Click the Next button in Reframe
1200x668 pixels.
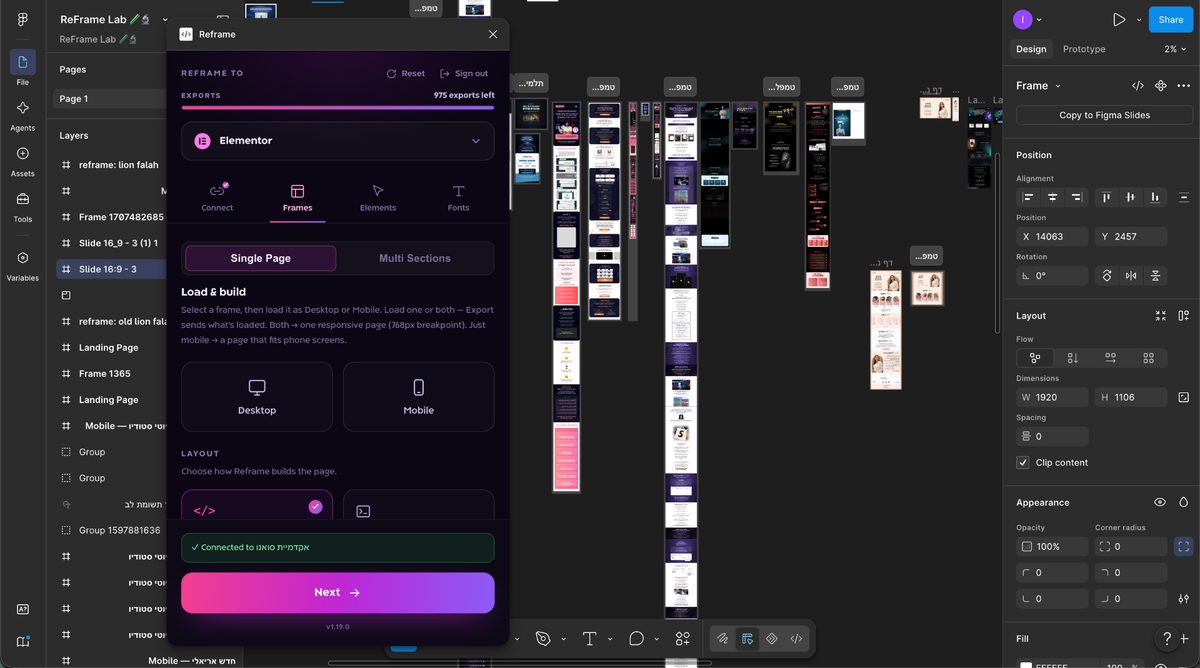[338, 593]
